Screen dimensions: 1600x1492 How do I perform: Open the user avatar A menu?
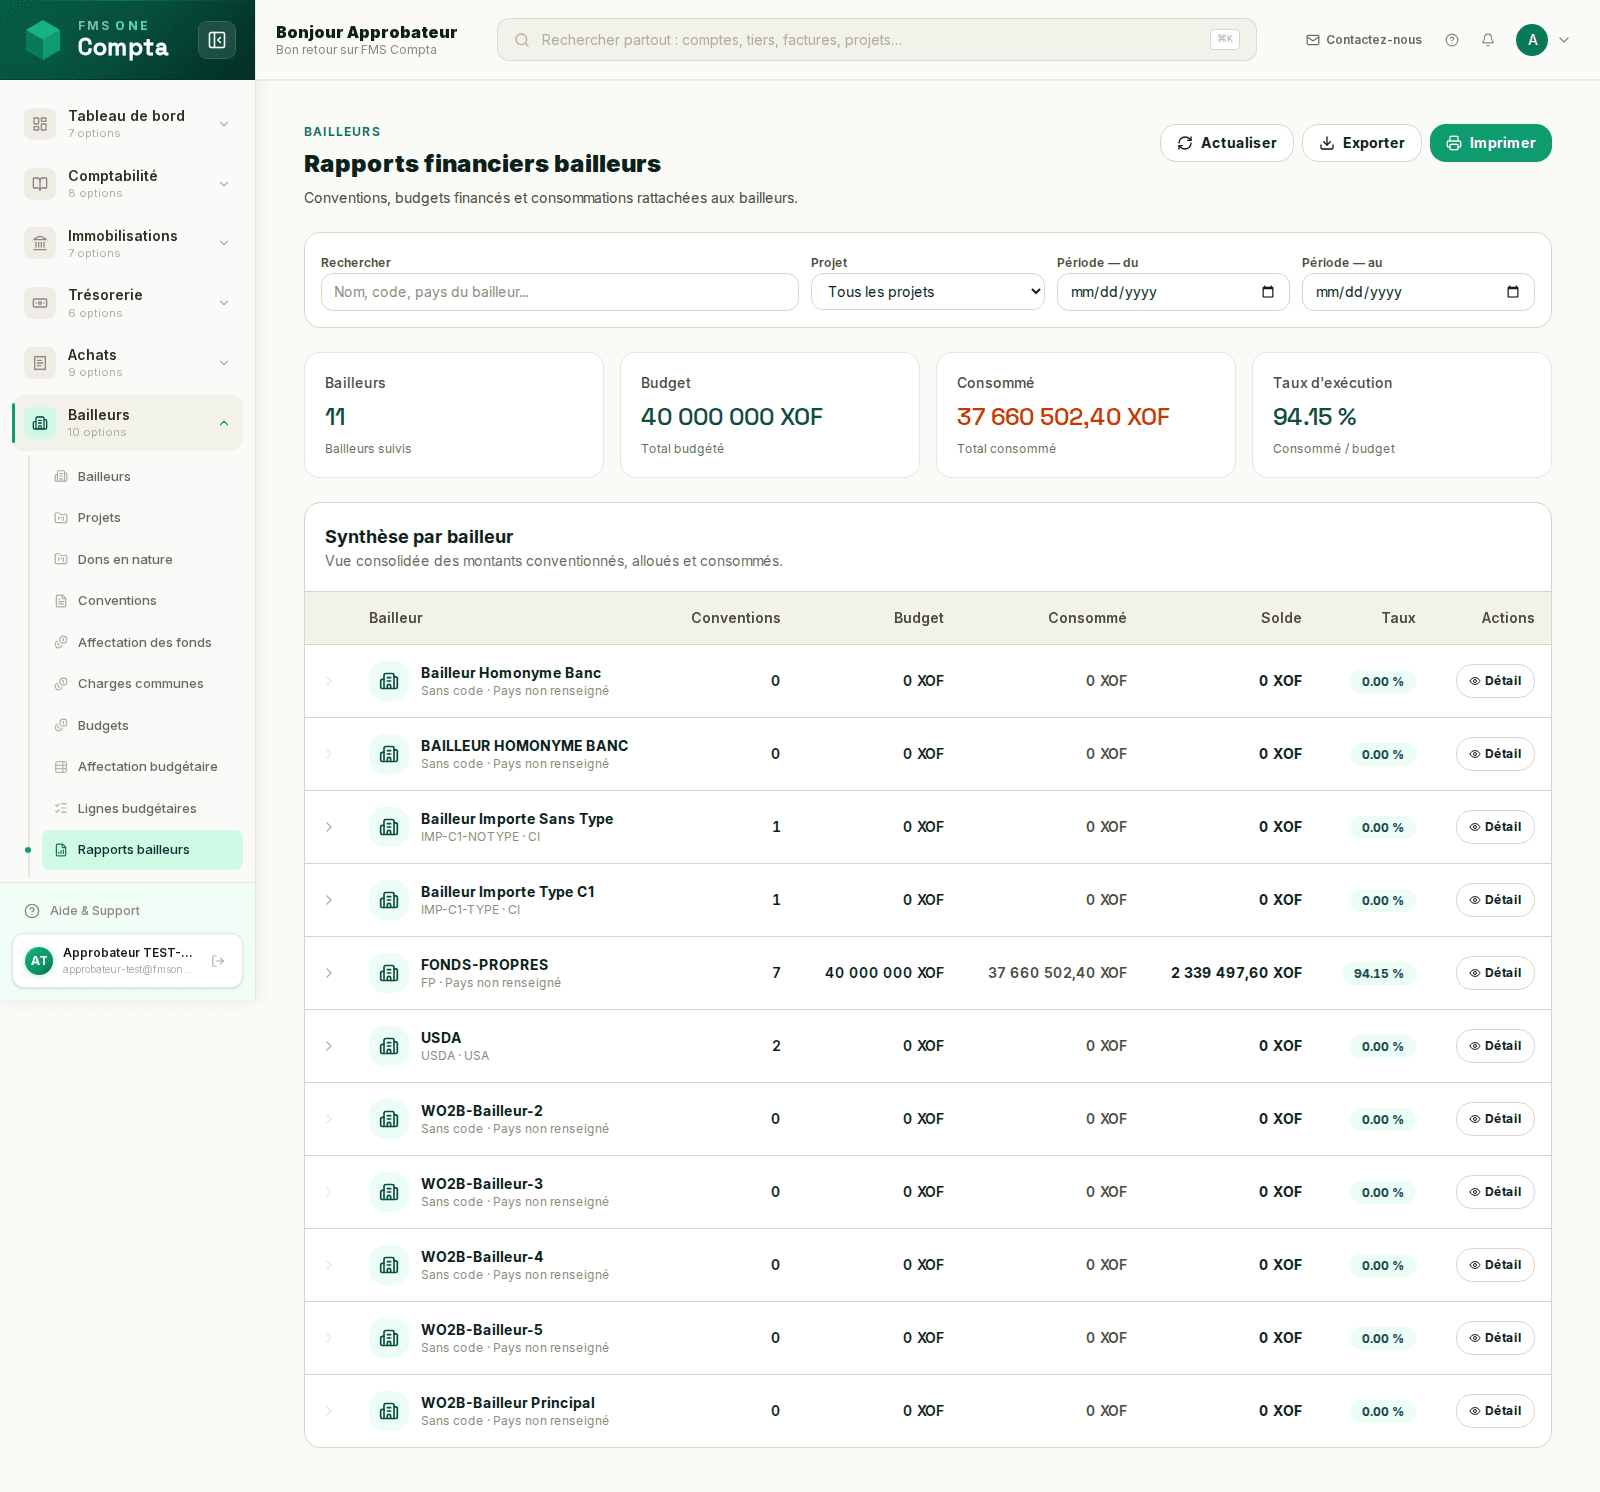pyautogui.click(x=1532, y=40)
